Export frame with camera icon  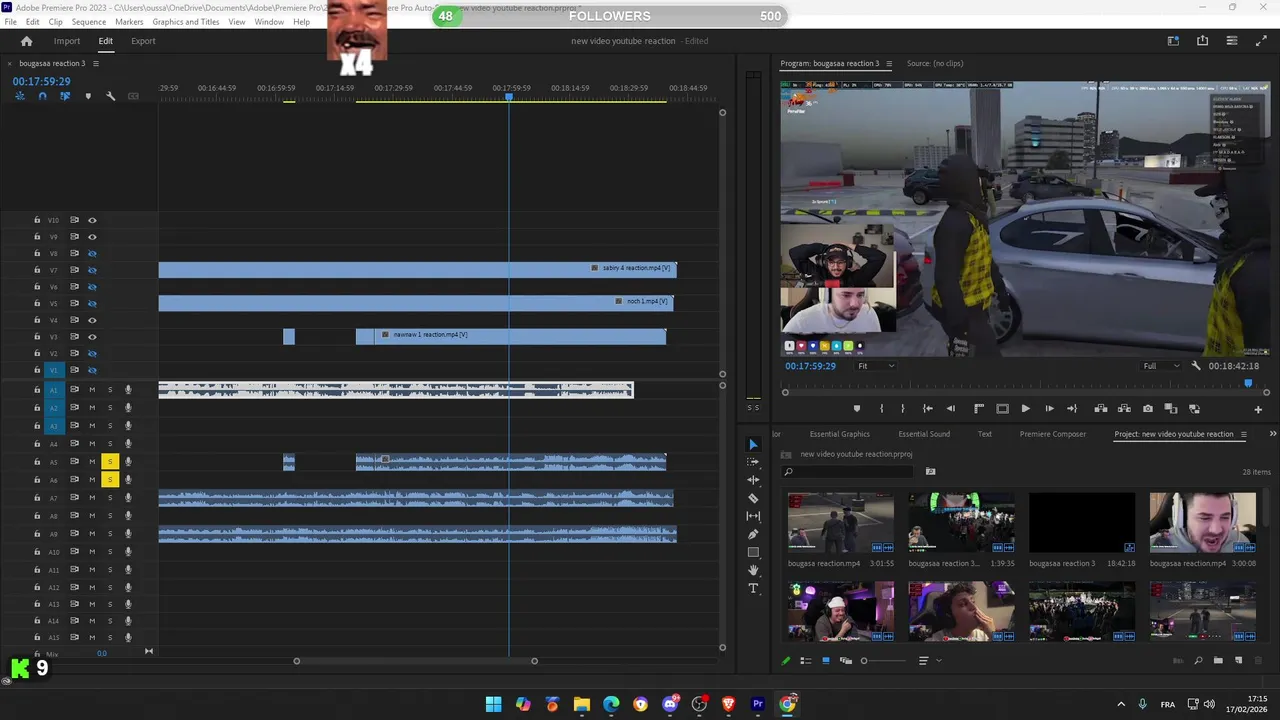point(1147,409)
